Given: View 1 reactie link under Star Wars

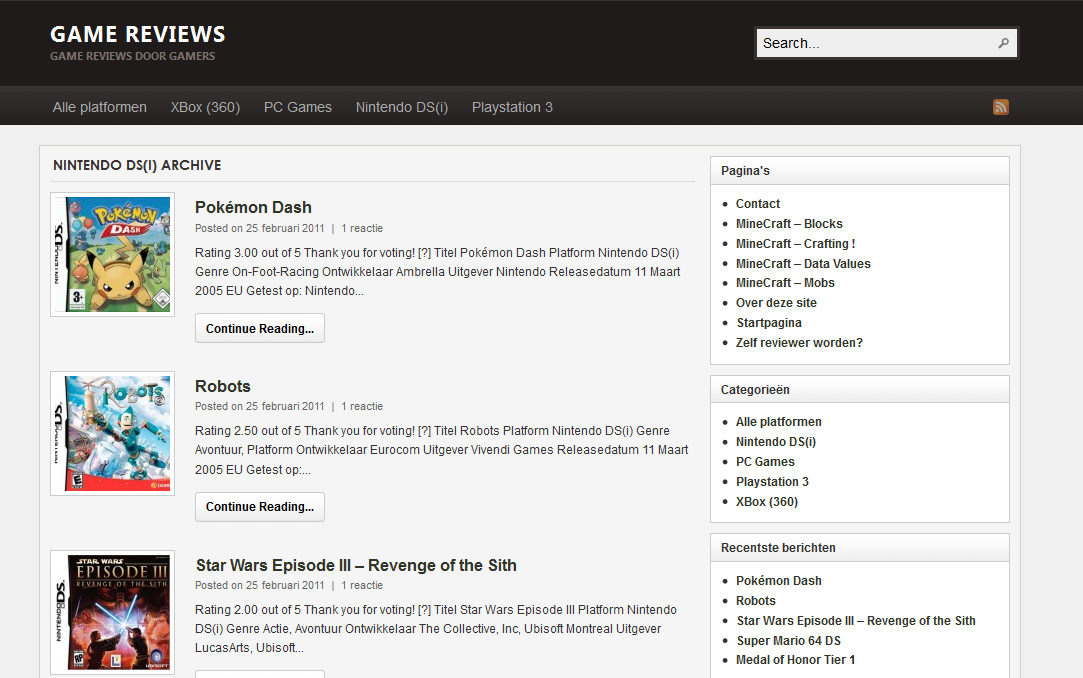Looking at the screenshot, I should (362, 585).
